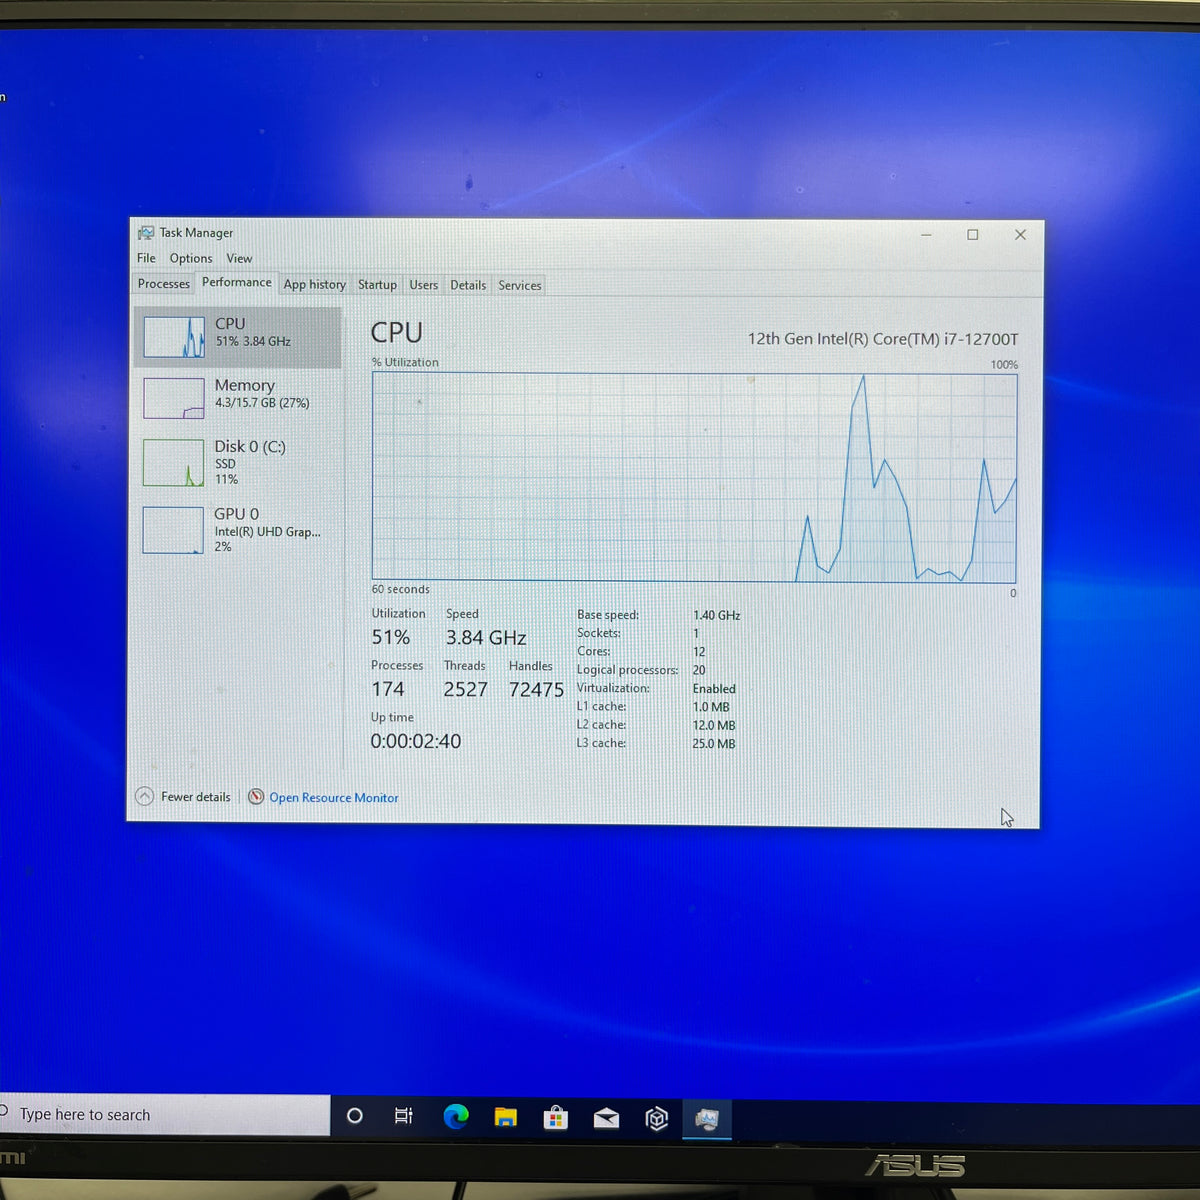Click the % Utilization graph label
This screenshot has width=1200, height=1200.
pos(405,362)
